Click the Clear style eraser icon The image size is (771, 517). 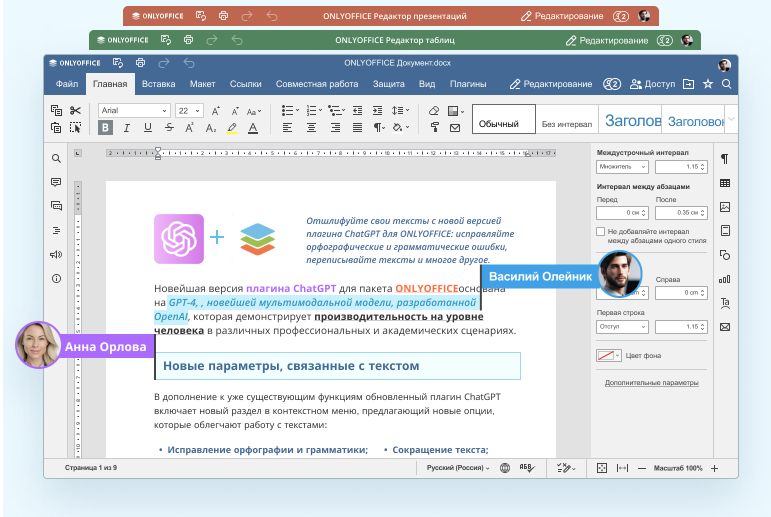[x=434, y=111]
